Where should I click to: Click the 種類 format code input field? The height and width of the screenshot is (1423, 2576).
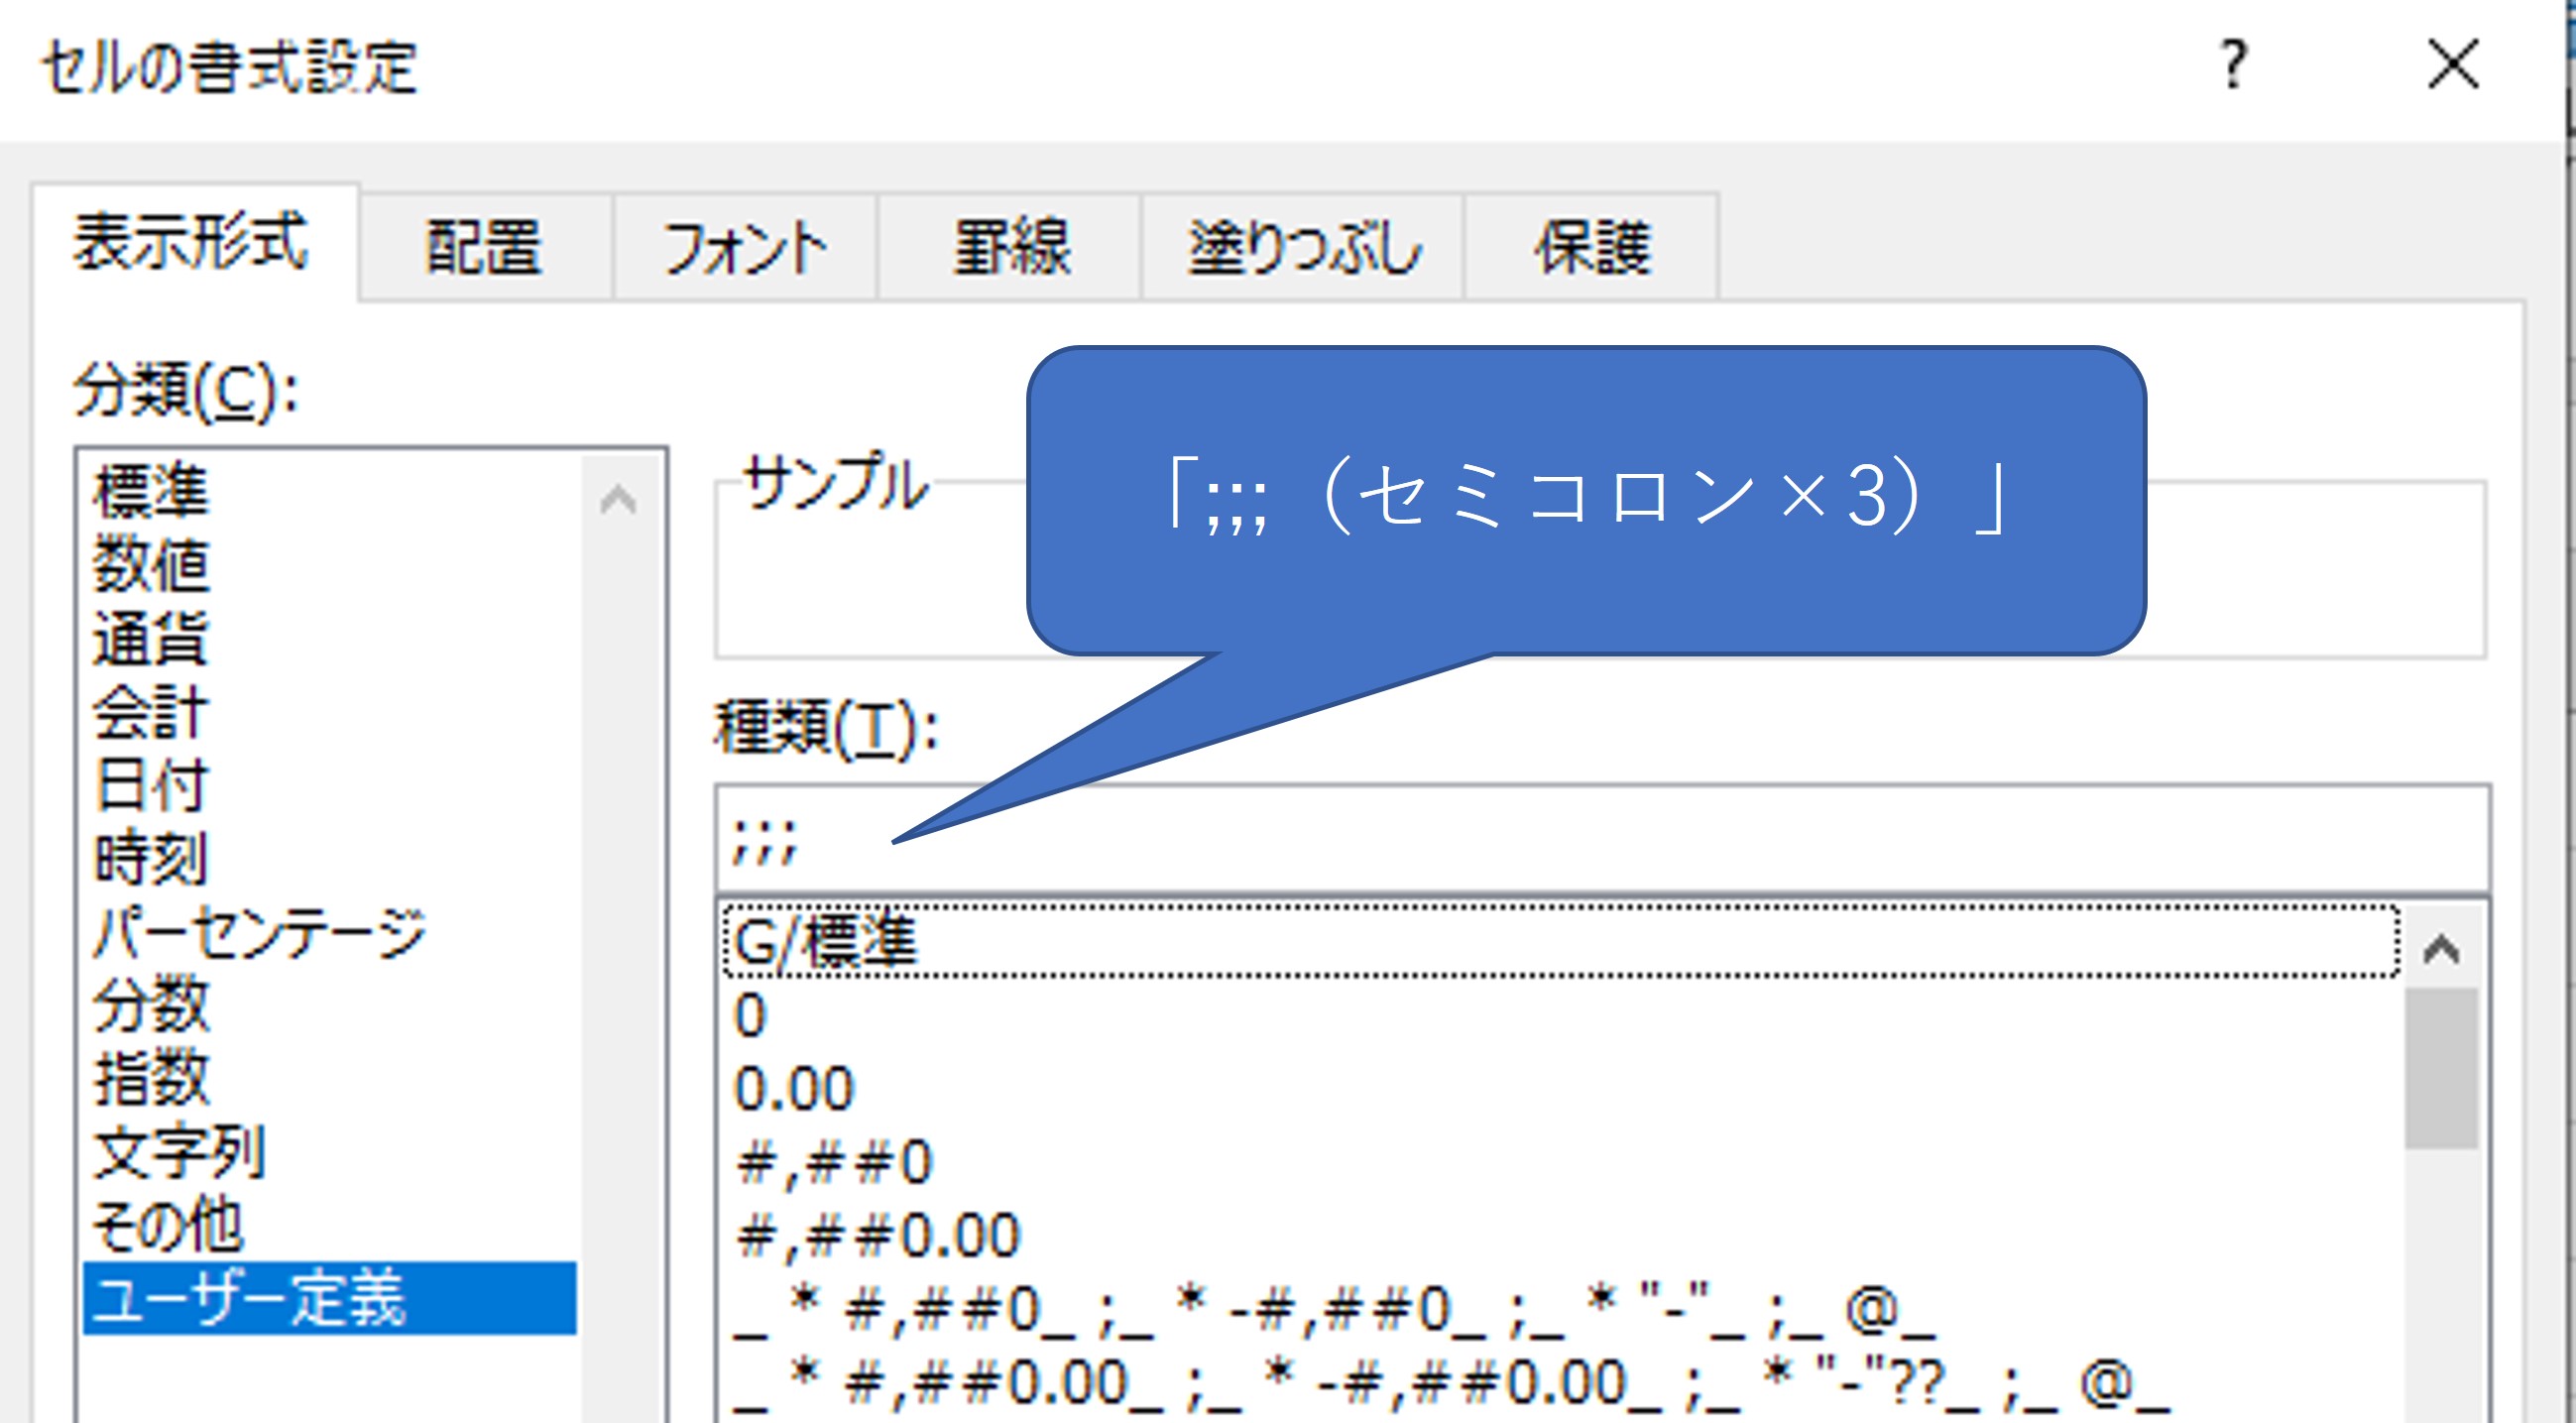[x=1602, y=838]
